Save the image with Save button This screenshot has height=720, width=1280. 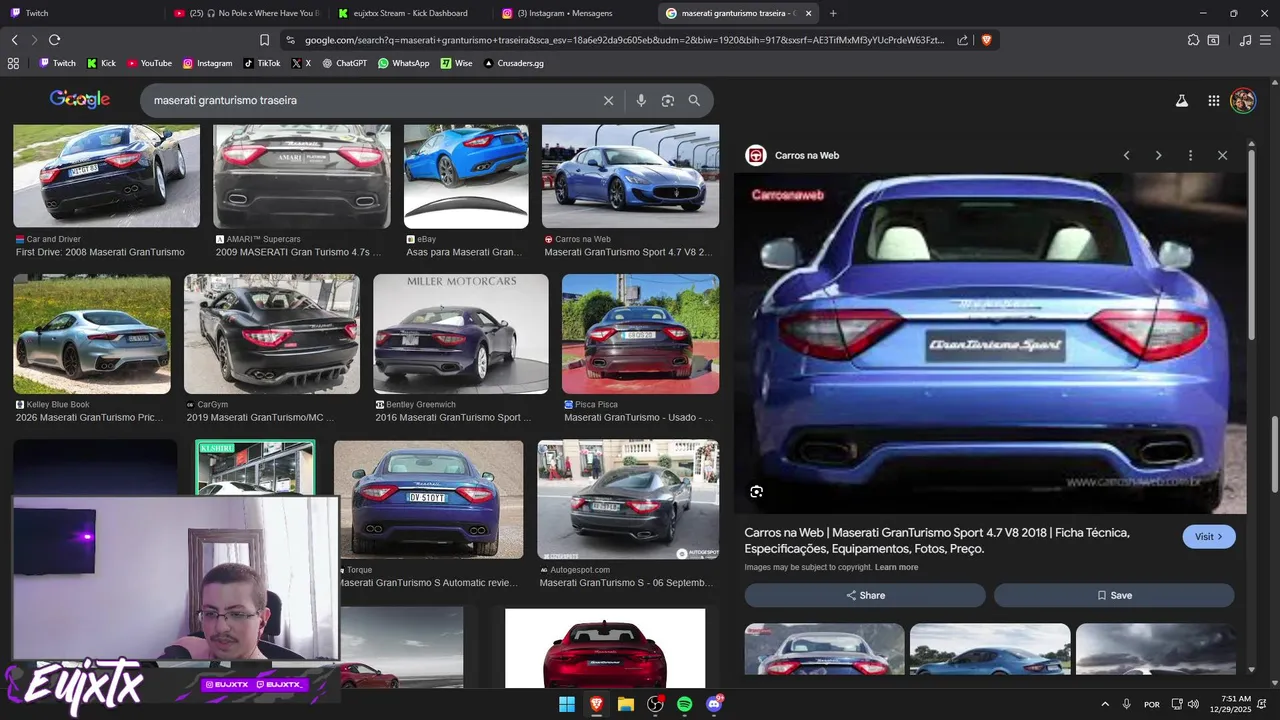(1114, 595)
